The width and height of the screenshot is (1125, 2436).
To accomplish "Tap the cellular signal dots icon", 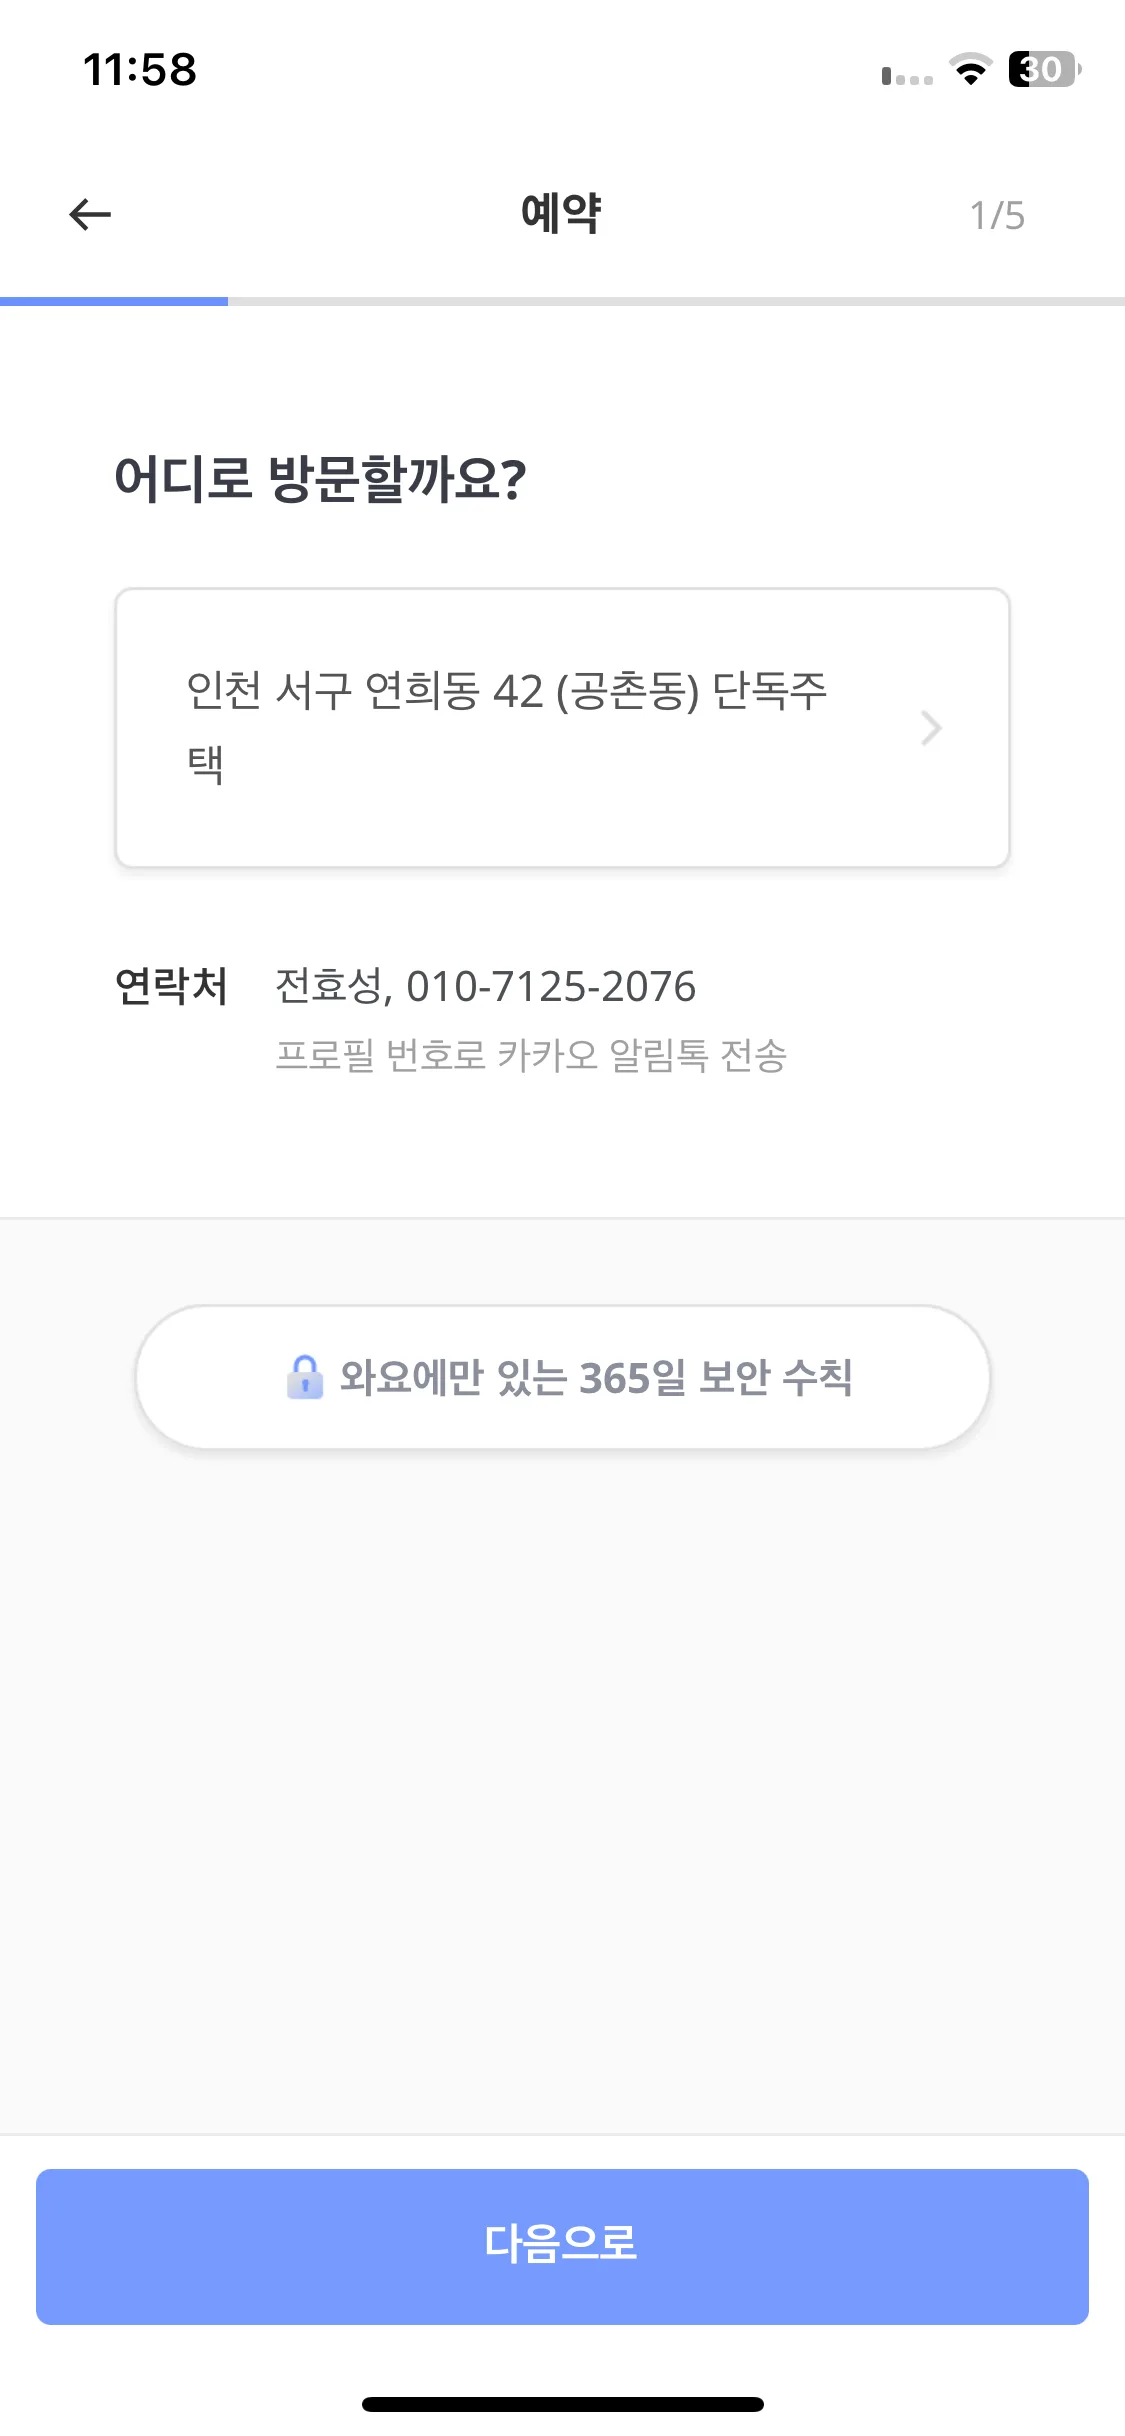I will [x=907, y=76].
